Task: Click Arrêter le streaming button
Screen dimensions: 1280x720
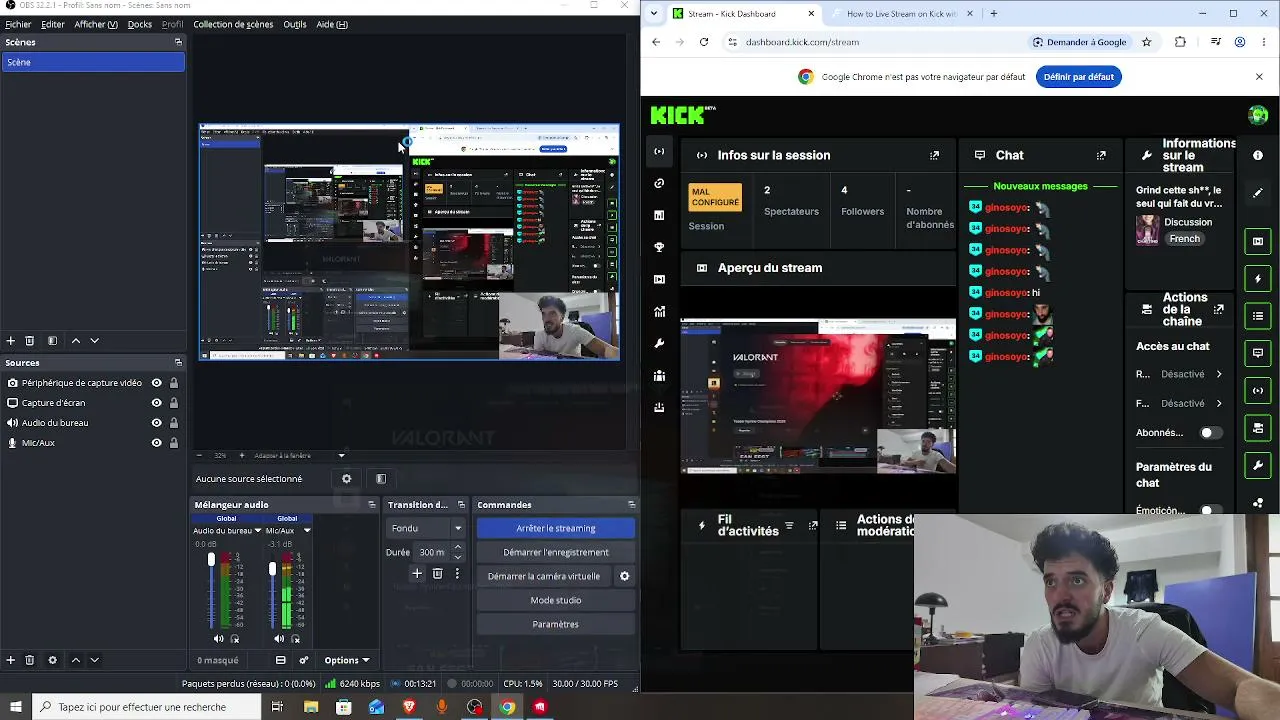Action: point(556,528)
